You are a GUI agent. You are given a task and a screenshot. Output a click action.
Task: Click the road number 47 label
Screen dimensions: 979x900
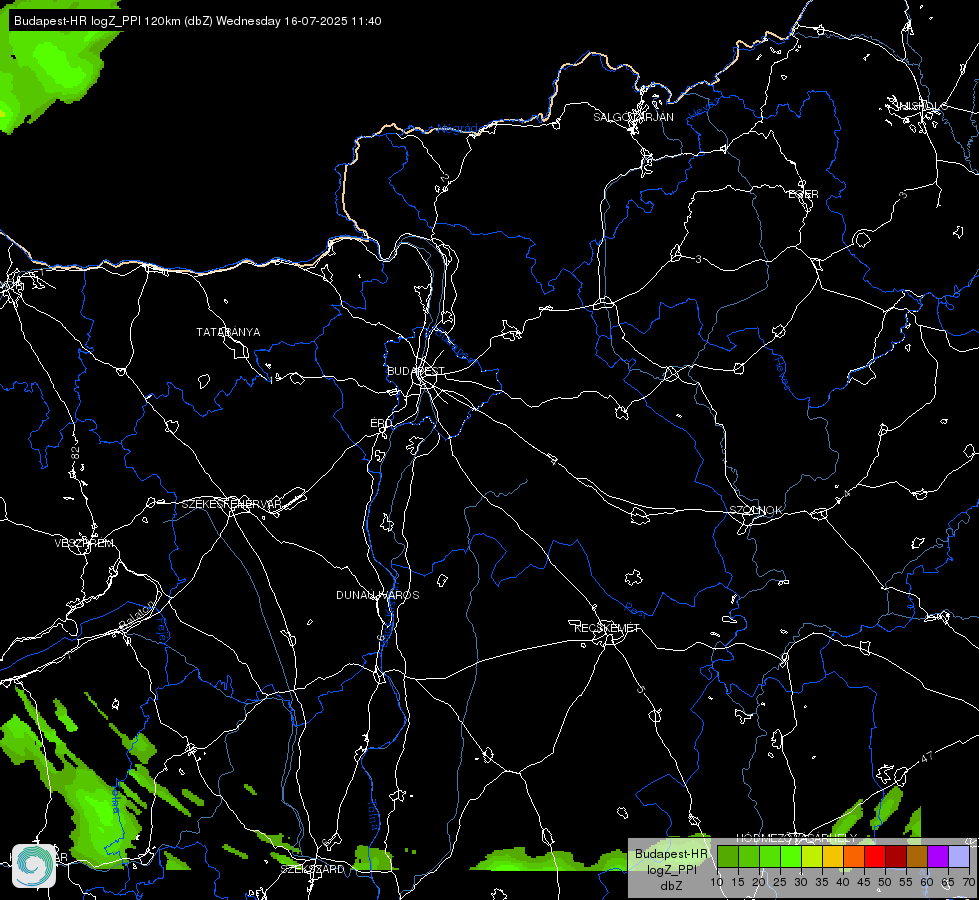[x=927, y=757]
